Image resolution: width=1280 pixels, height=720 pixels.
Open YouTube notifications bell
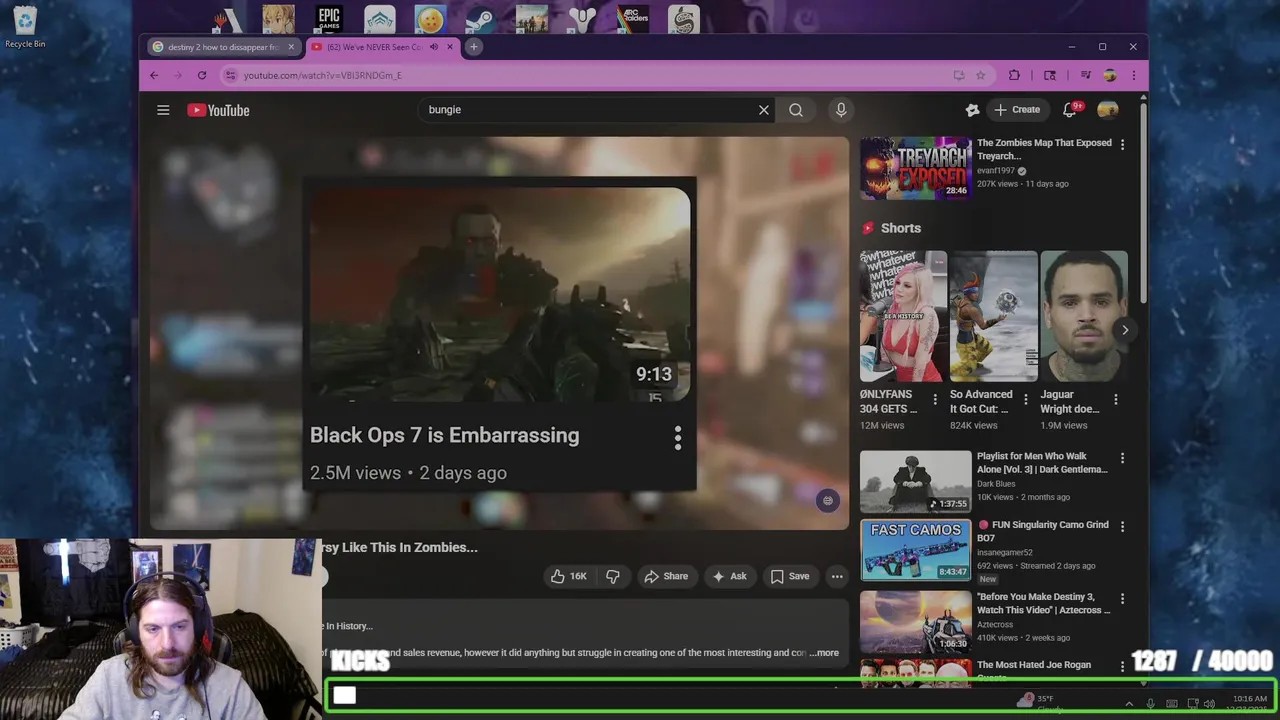[x=1069, y=109]
